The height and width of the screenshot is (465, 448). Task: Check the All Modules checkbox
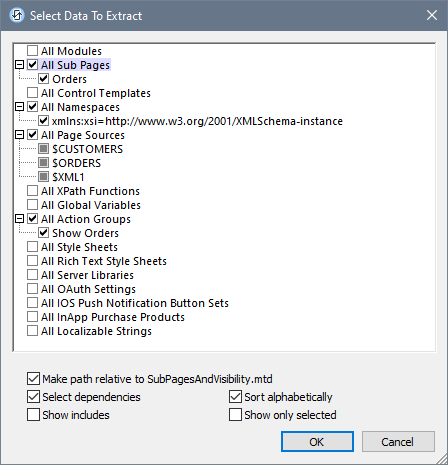(x=32, y=51)
